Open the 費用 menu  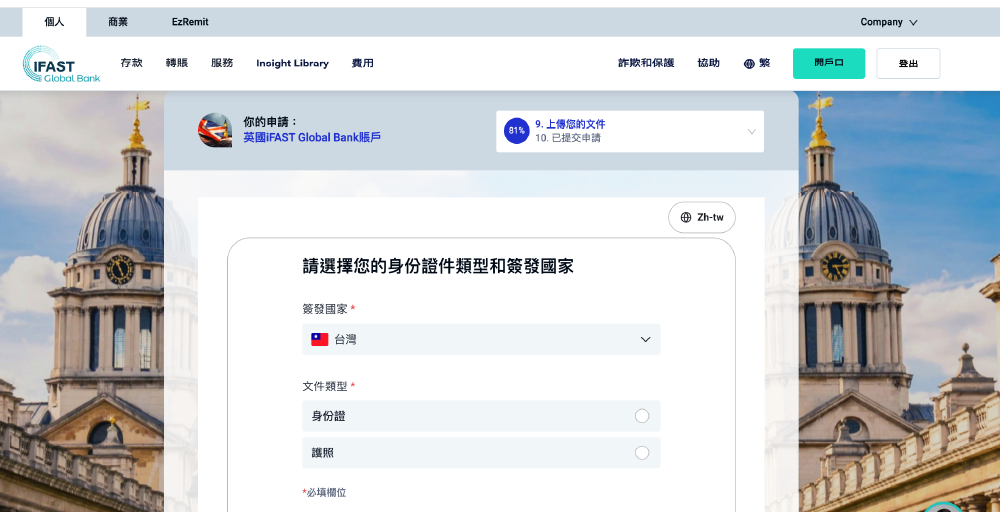point(363,63)
